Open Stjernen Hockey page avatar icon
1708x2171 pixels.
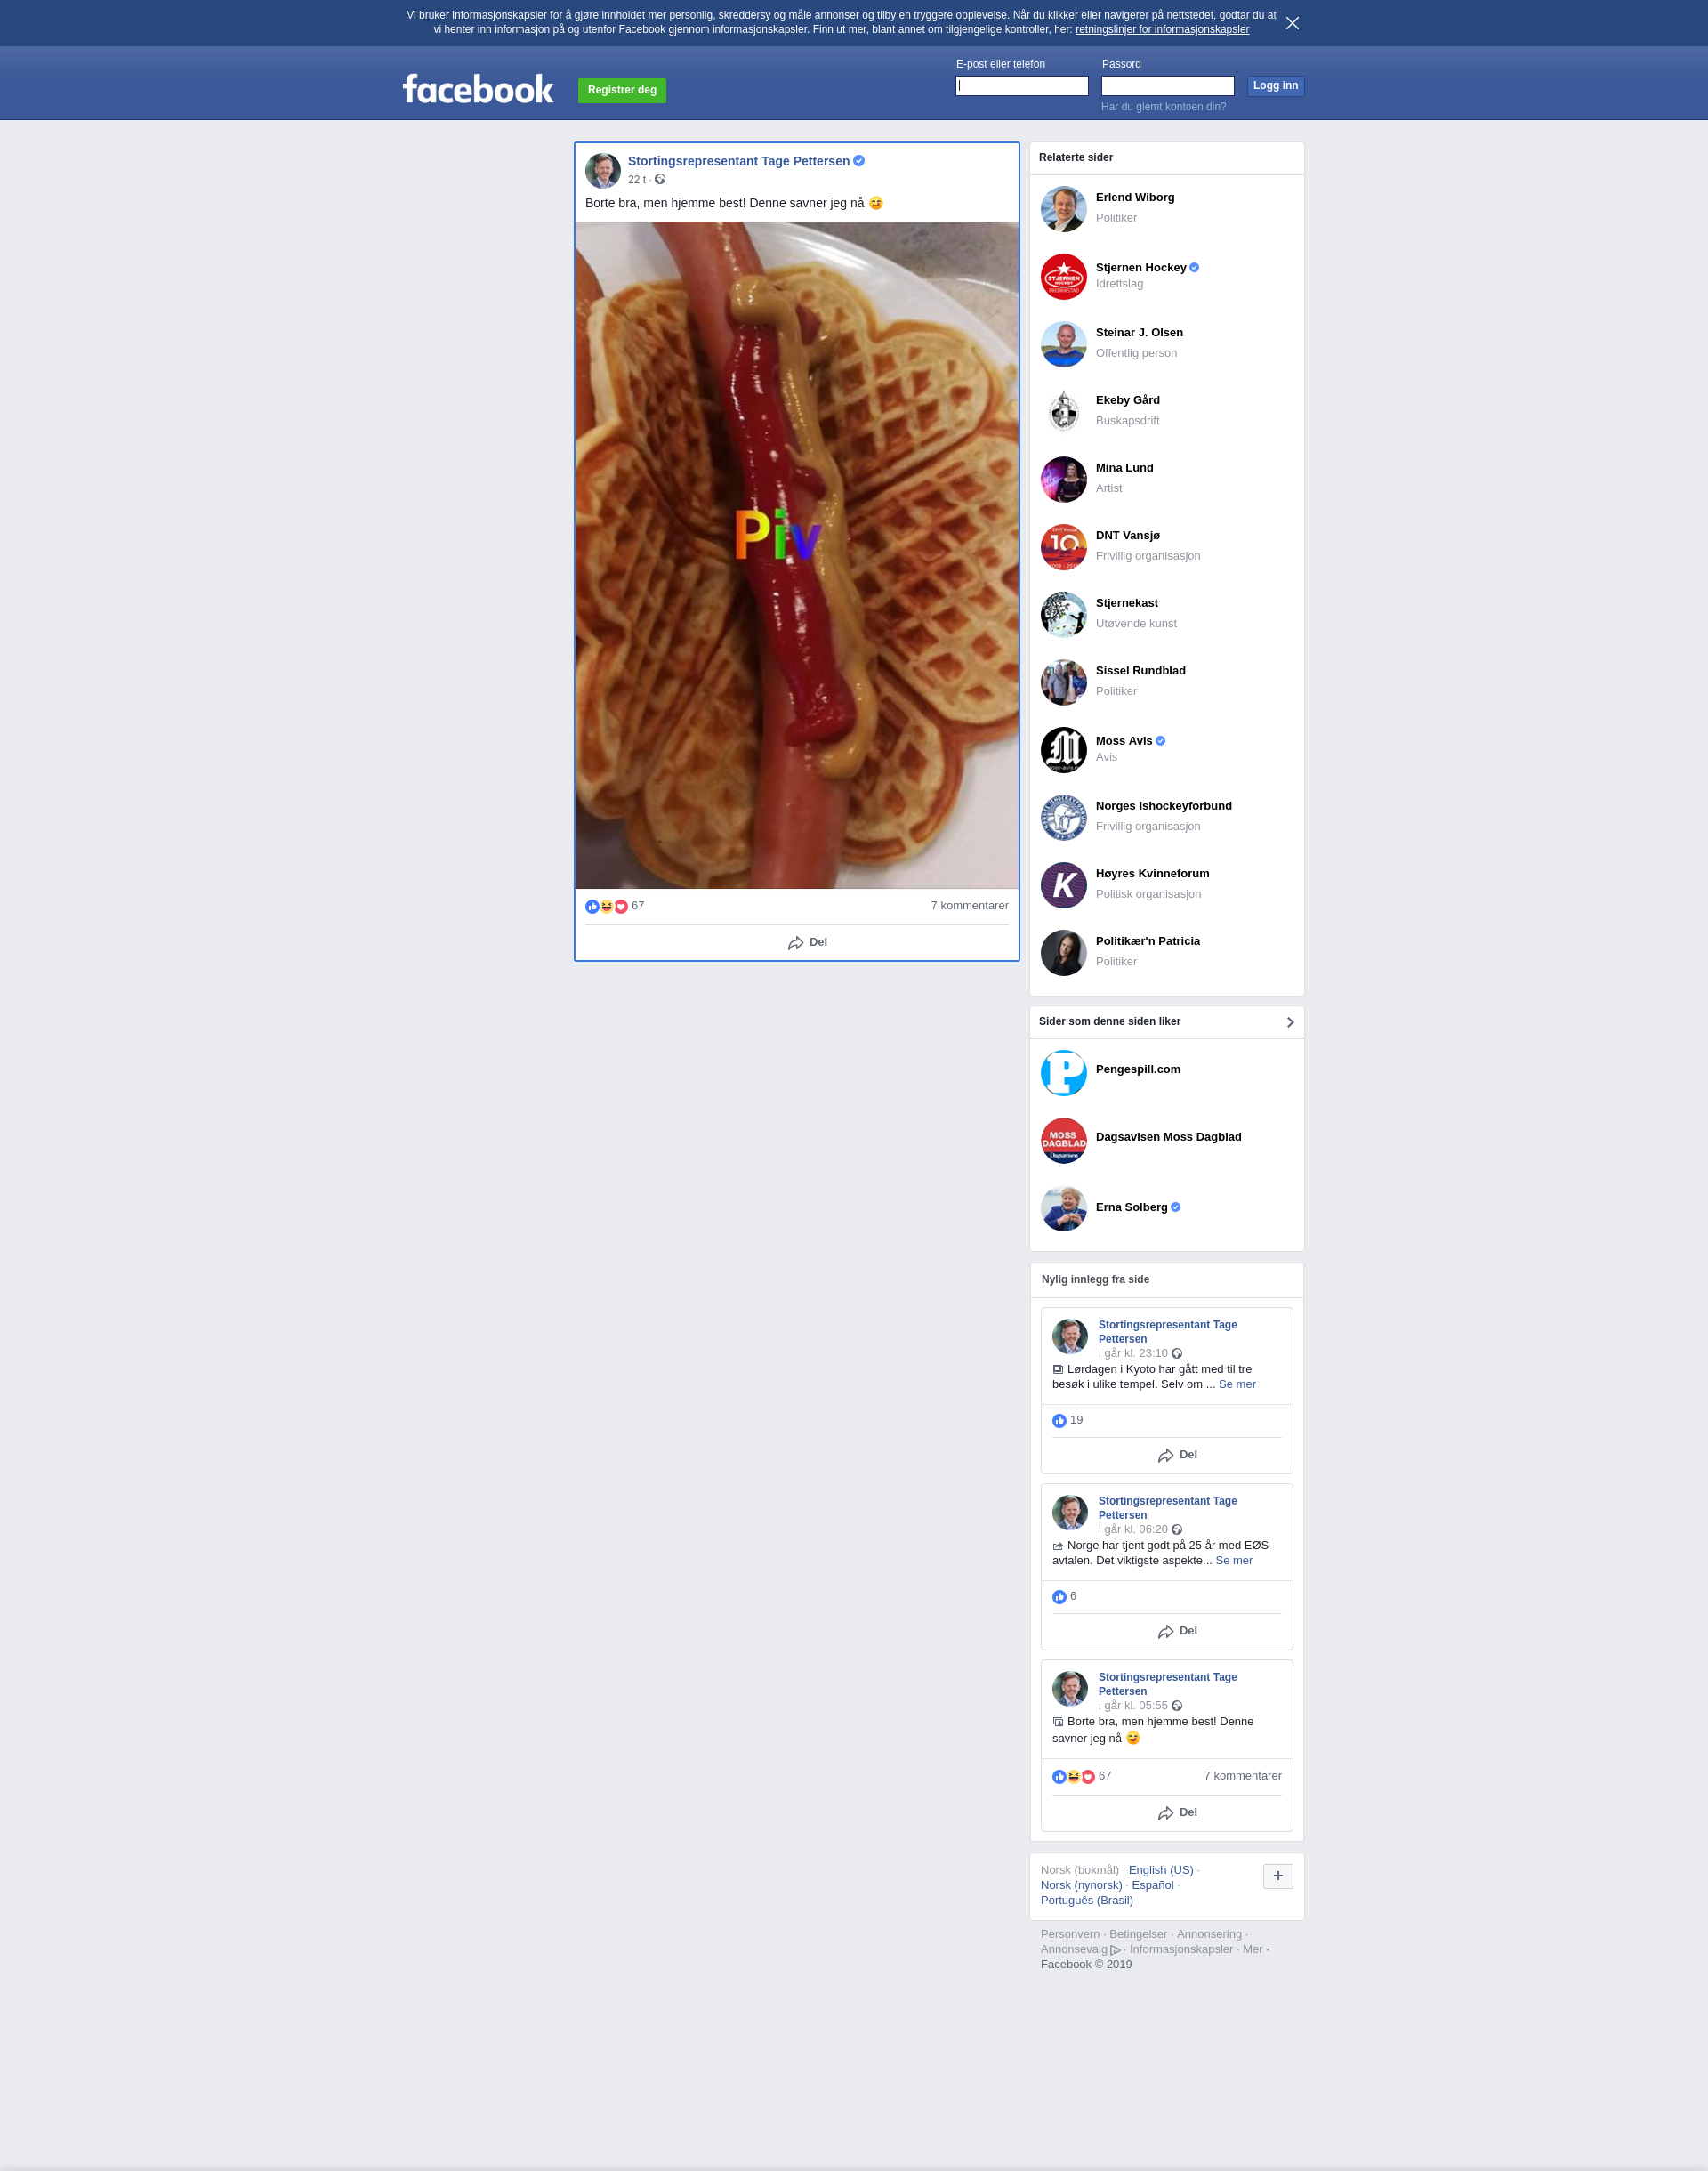[1063, 277]
